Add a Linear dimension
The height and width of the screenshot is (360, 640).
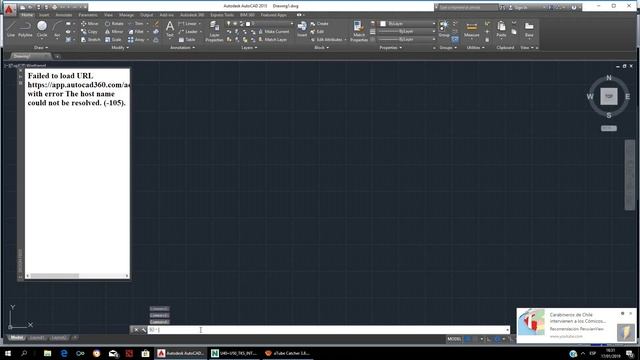(188, 24)
